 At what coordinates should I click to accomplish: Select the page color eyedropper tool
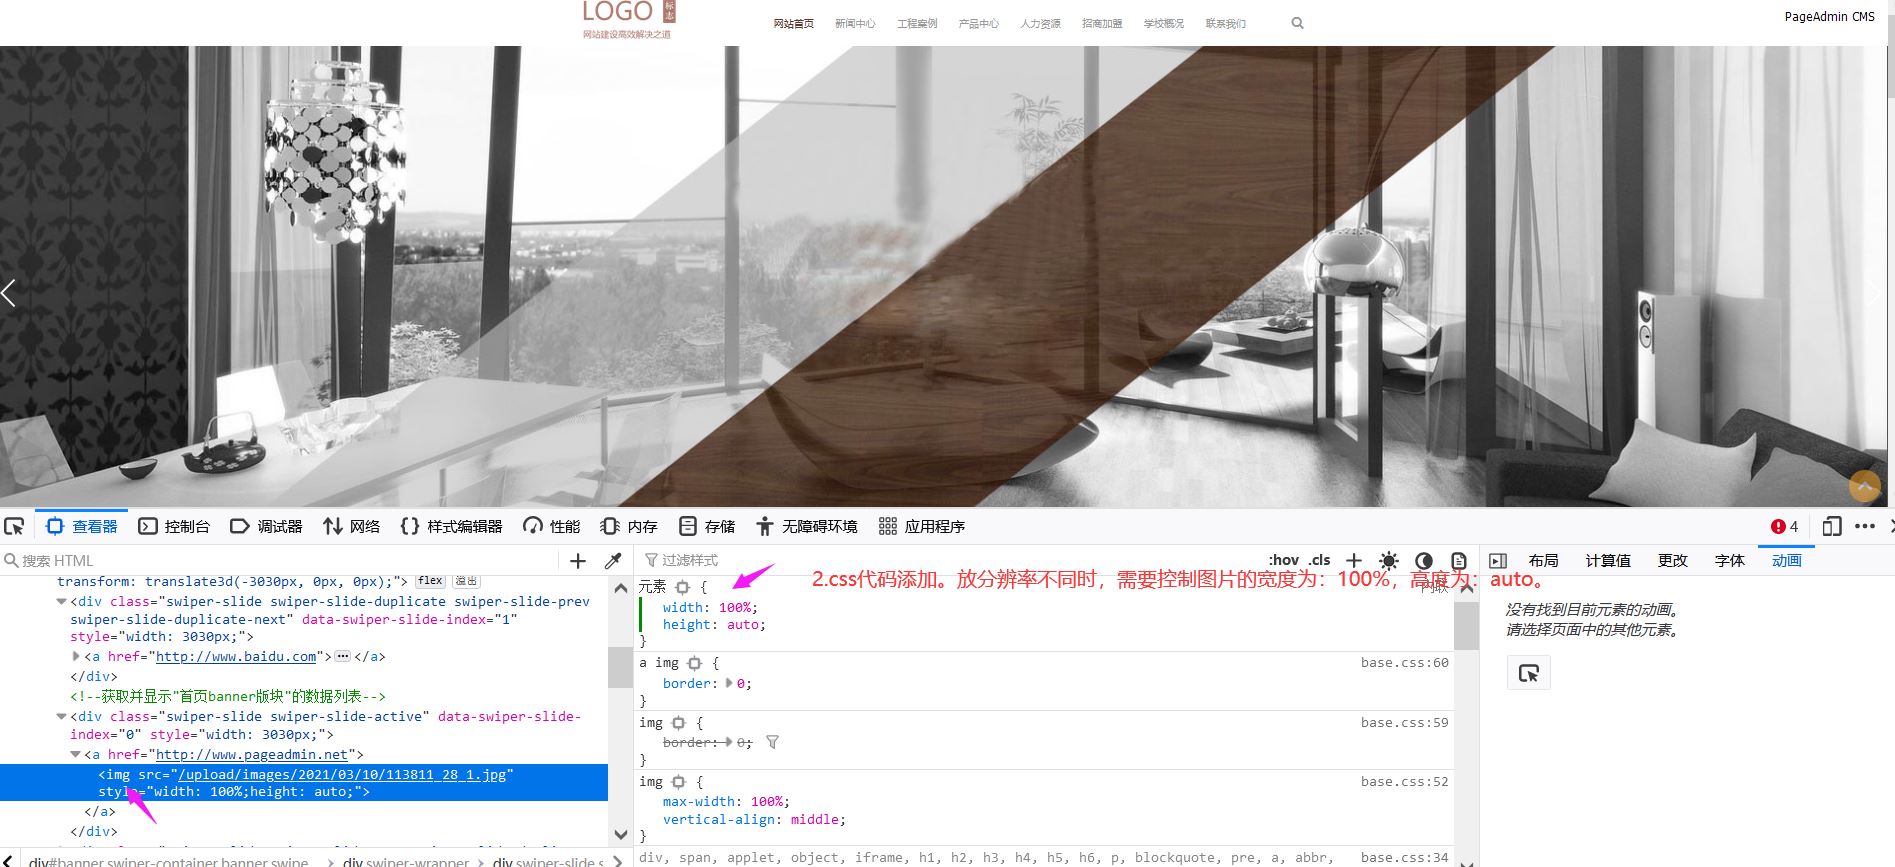coord(613,561)
